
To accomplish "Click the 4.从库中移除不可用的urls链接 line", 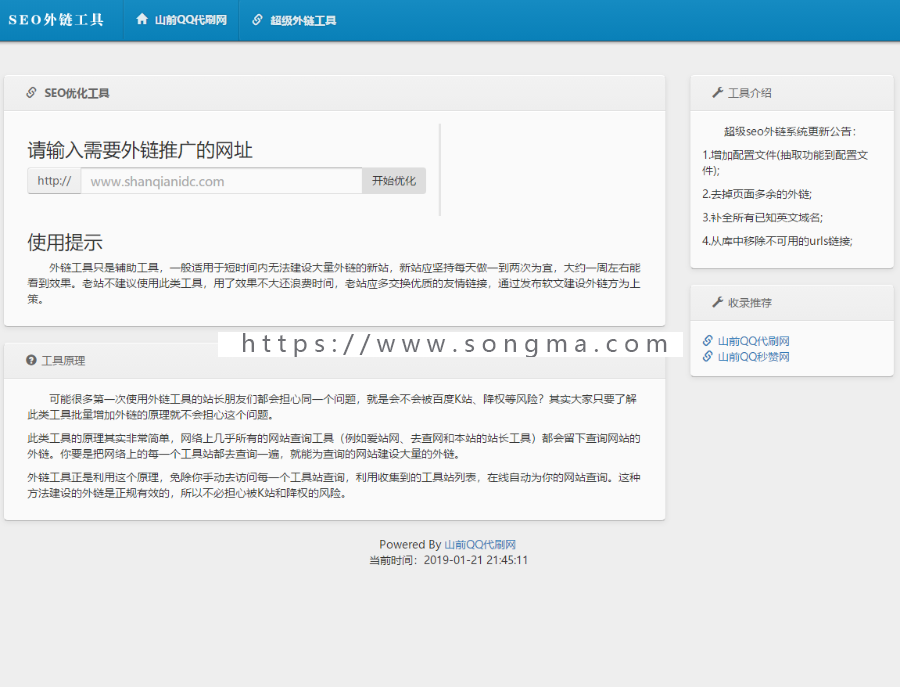I will tap(778, 241).
